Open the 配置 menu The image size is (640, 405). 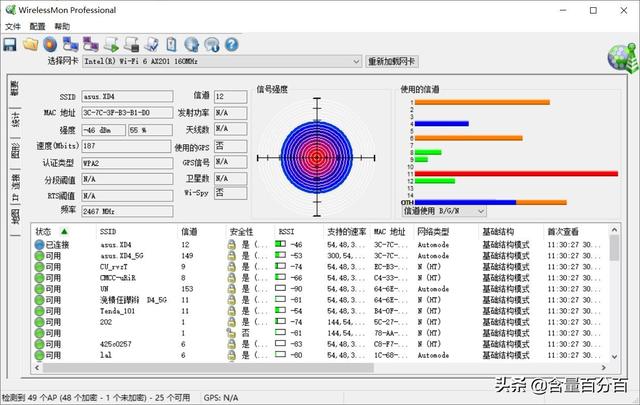[x=37, y=27]
